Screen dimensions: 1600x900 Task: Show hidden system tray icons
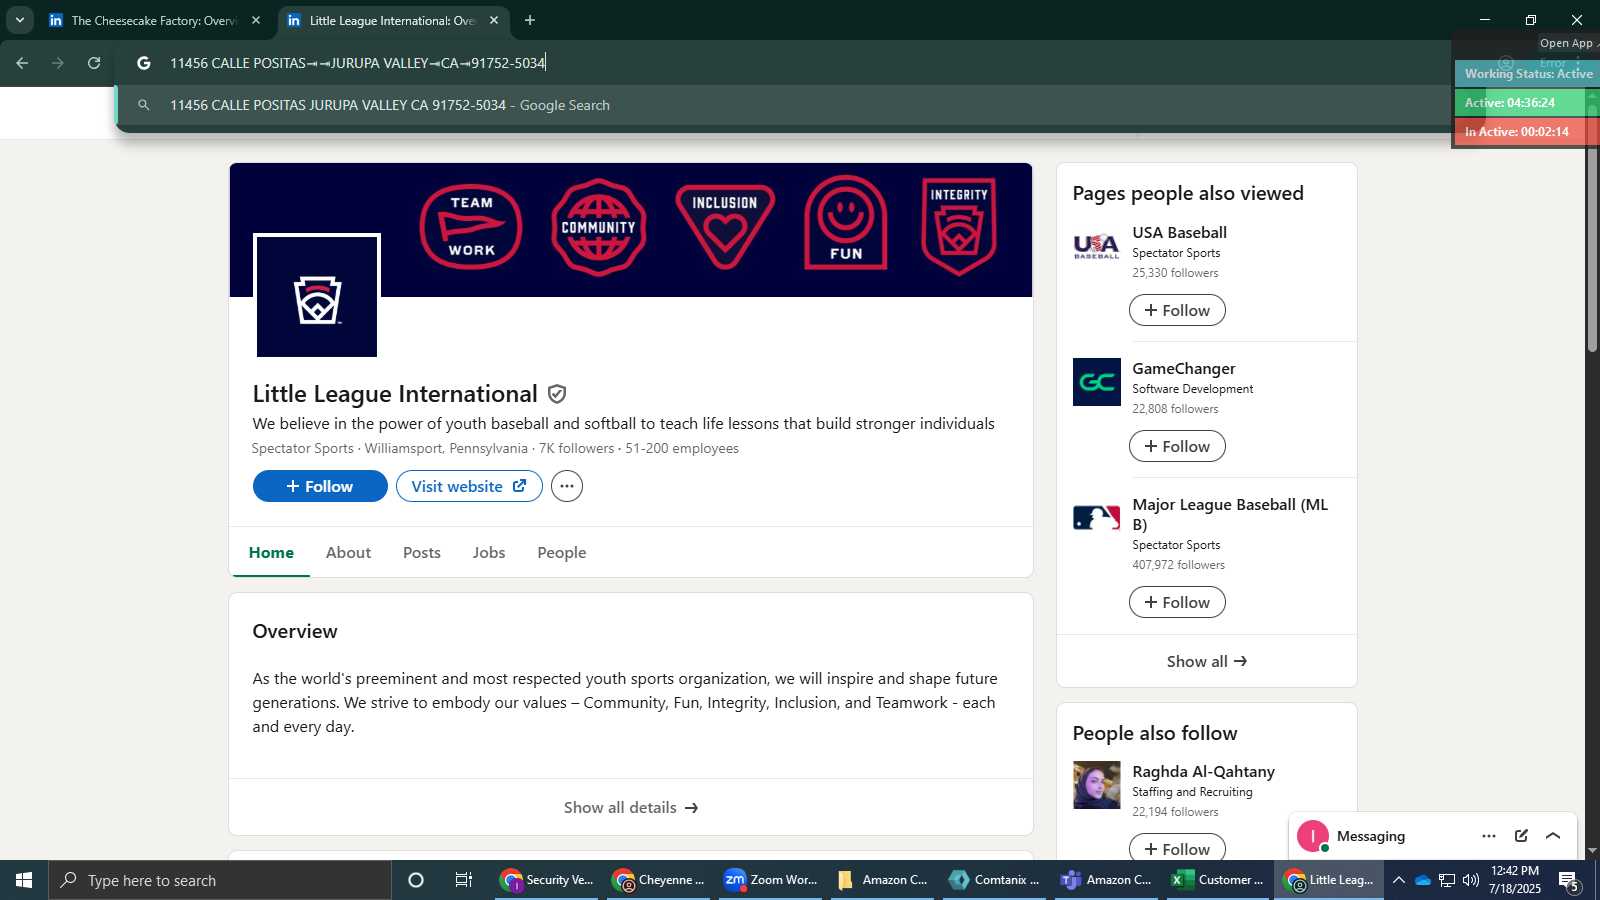pyautogui.click(x=1399, y=880)
